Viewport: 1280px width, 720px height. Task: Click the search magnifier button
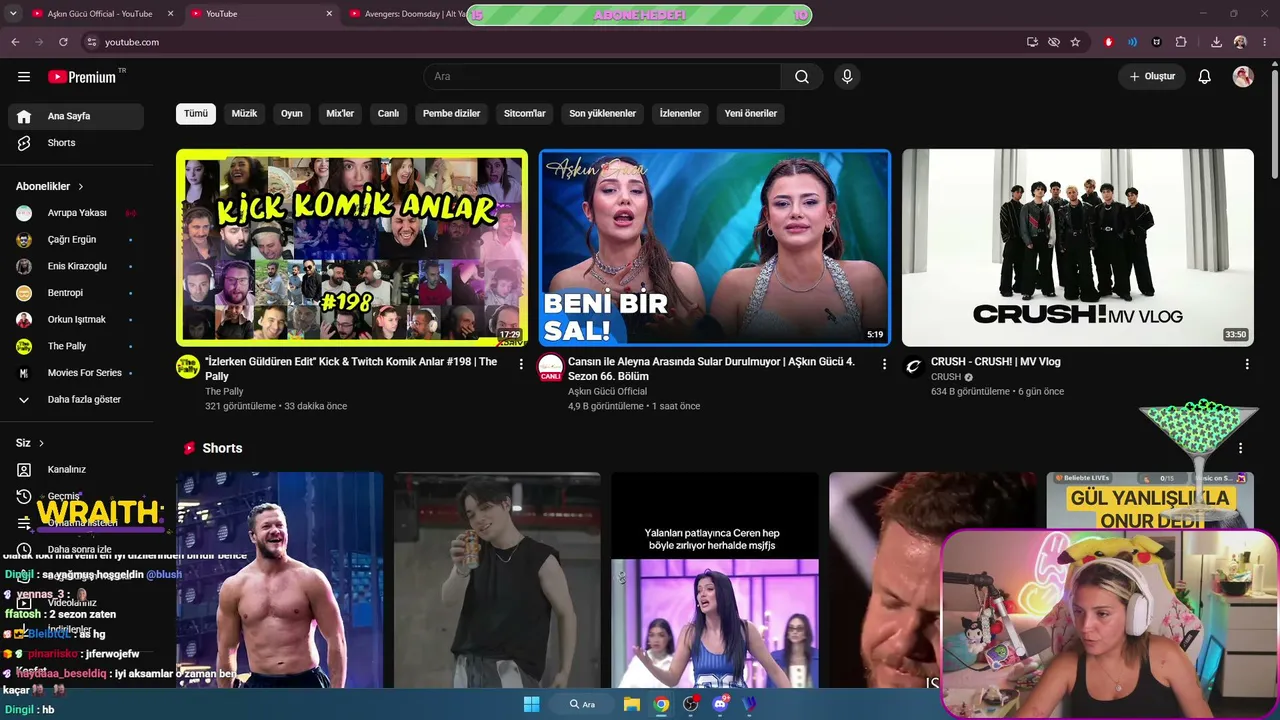point(802,77)
